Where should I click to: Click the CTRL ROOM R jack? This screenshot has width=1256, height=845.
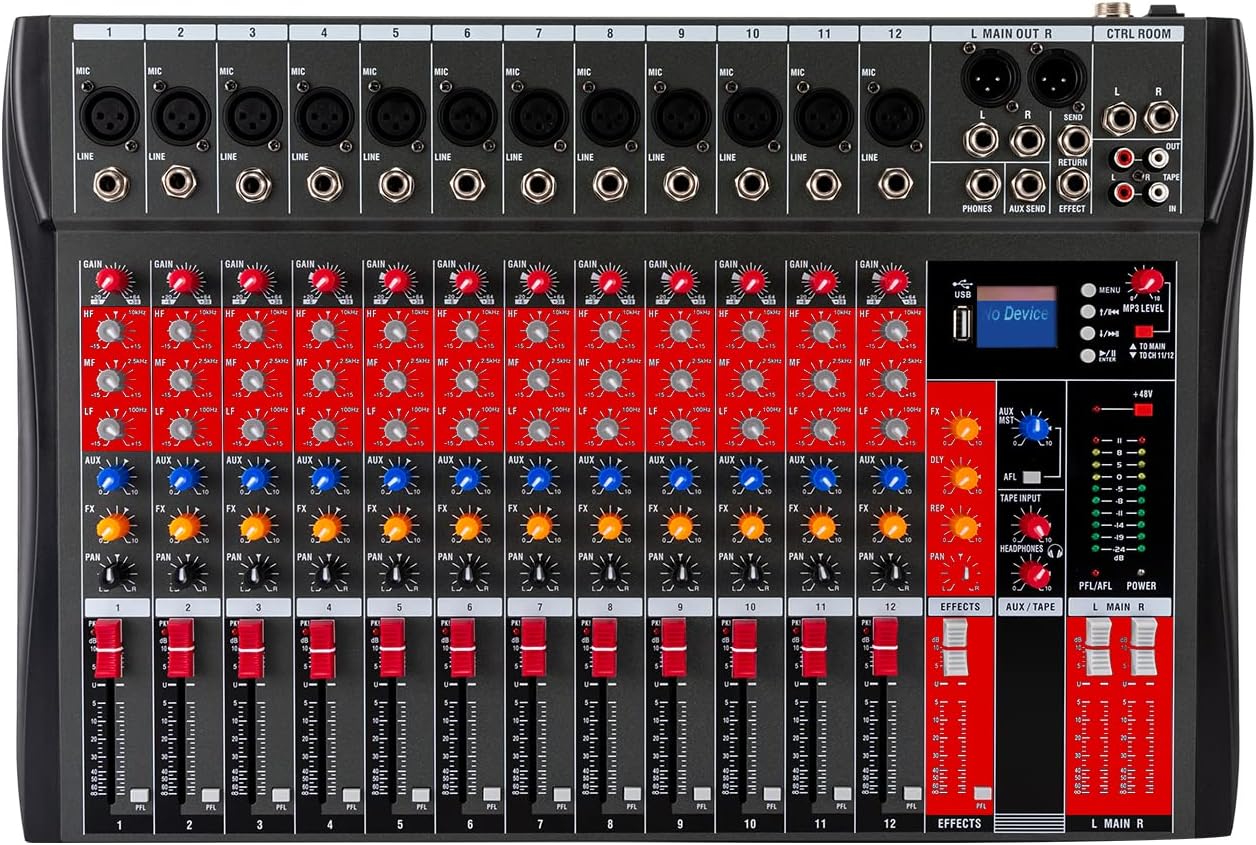[x=1160, y=119]
